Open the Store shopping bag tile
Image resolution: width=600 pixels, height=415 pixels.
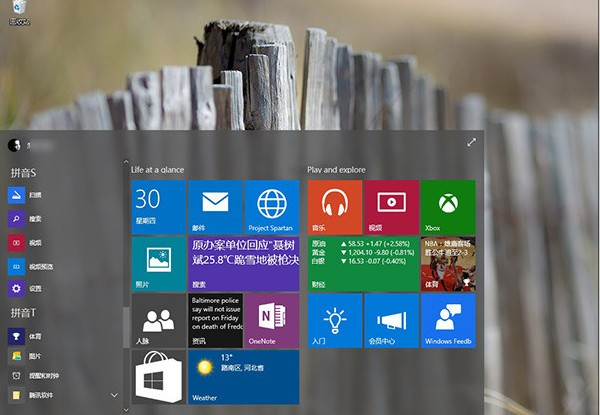[159, 377]
